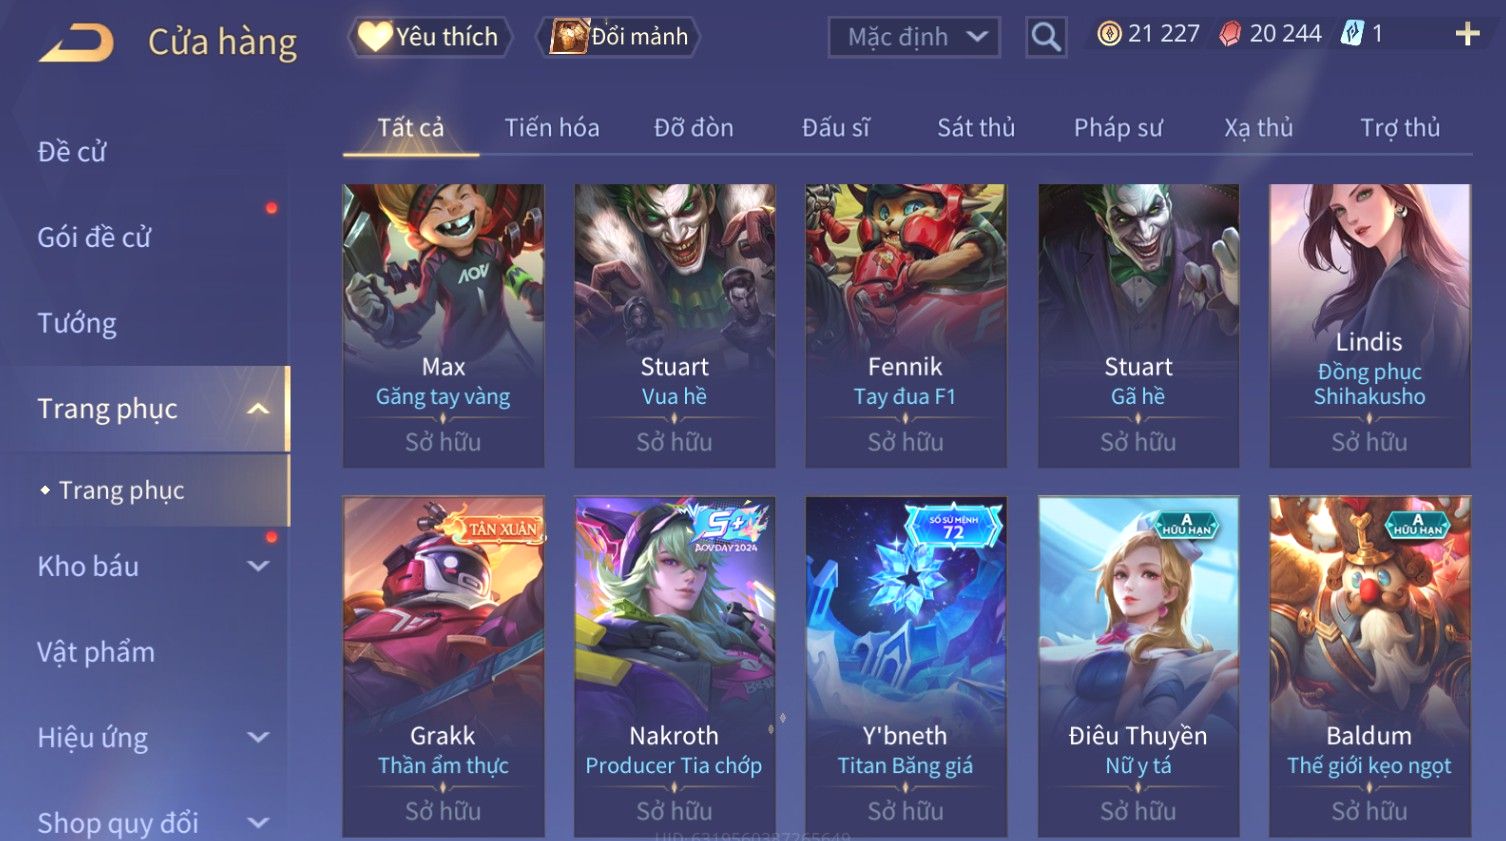Open Đổi mảnh fragment exchange button
This screenshot has width=1506, height=841.
(619, 37)
